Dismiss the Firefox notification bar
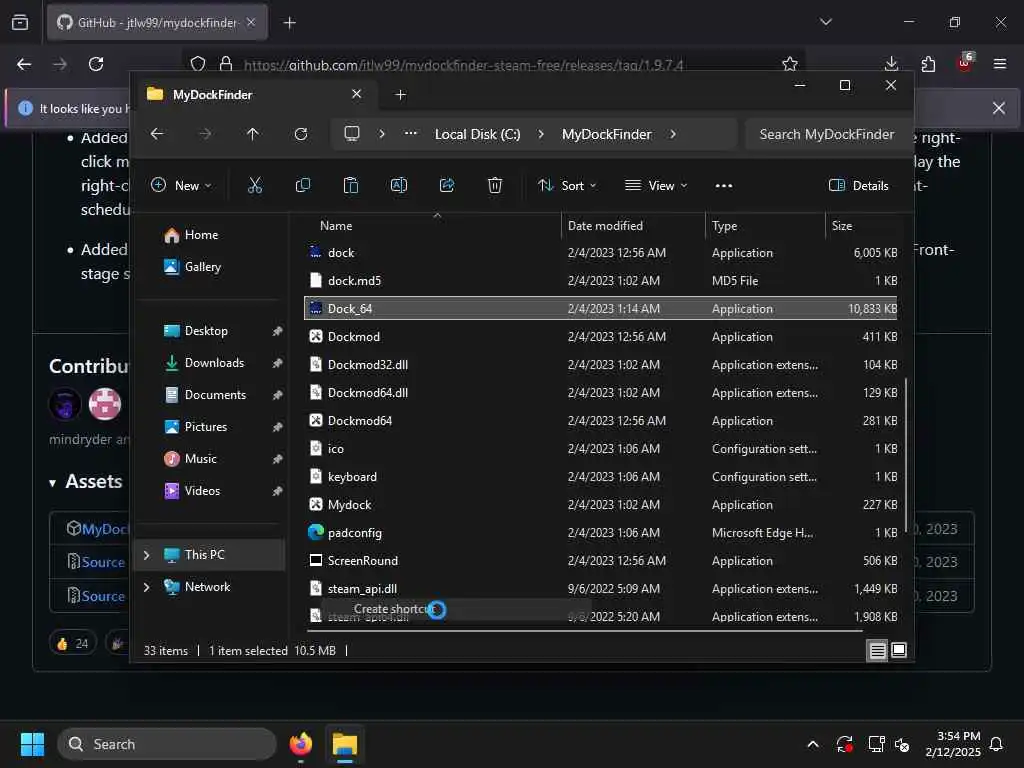The height and width of the screenshot is (768, 1024). 998,108
